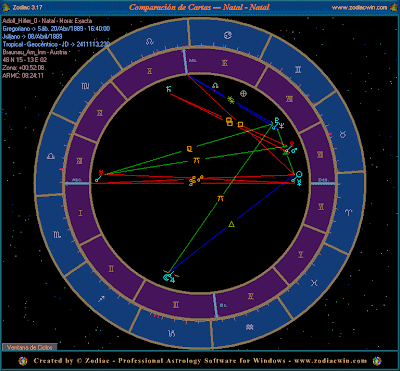The image size is (400, 371).
Task: Click the Zodiac 3.17 application icon
Action: pos(6,7)
